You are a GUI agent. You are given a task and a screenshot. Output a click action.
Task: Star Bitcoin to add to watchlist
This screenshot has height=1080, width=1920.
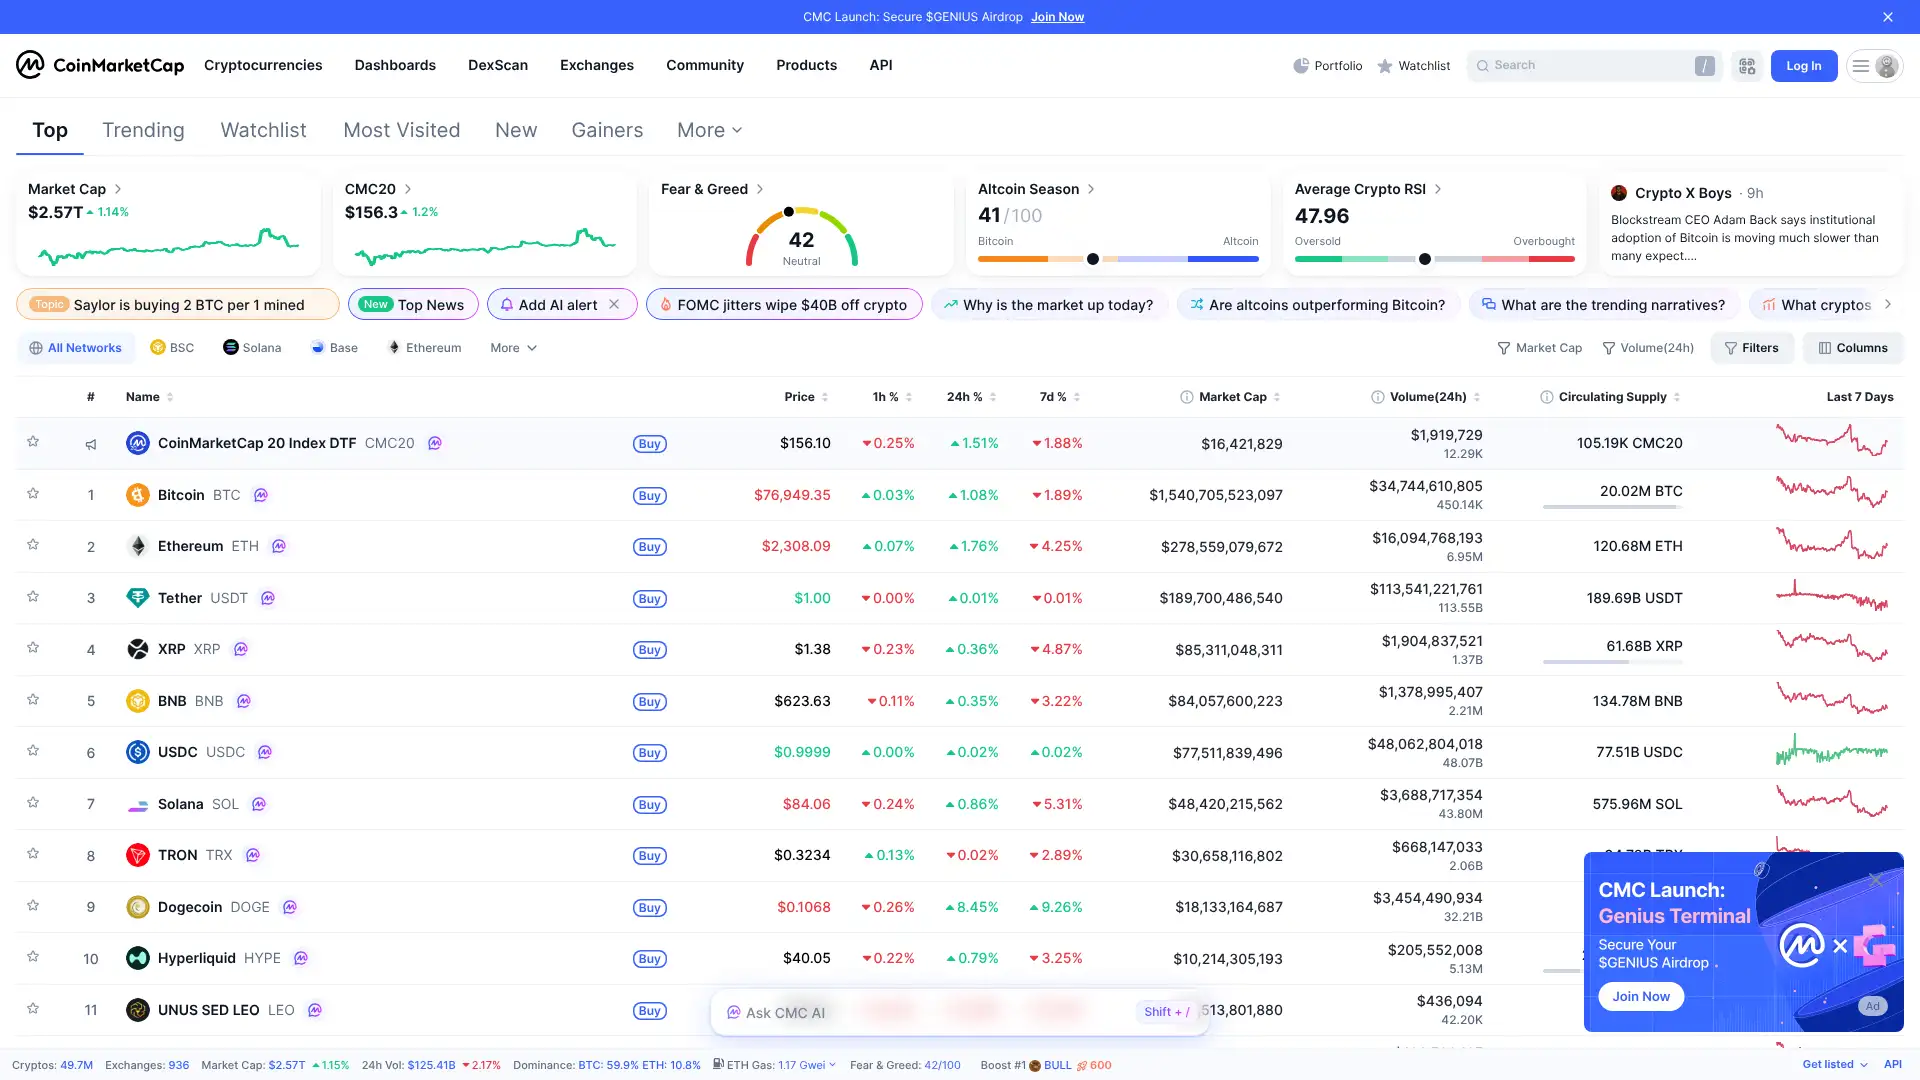pyautogui.click(x=33, y=494)
